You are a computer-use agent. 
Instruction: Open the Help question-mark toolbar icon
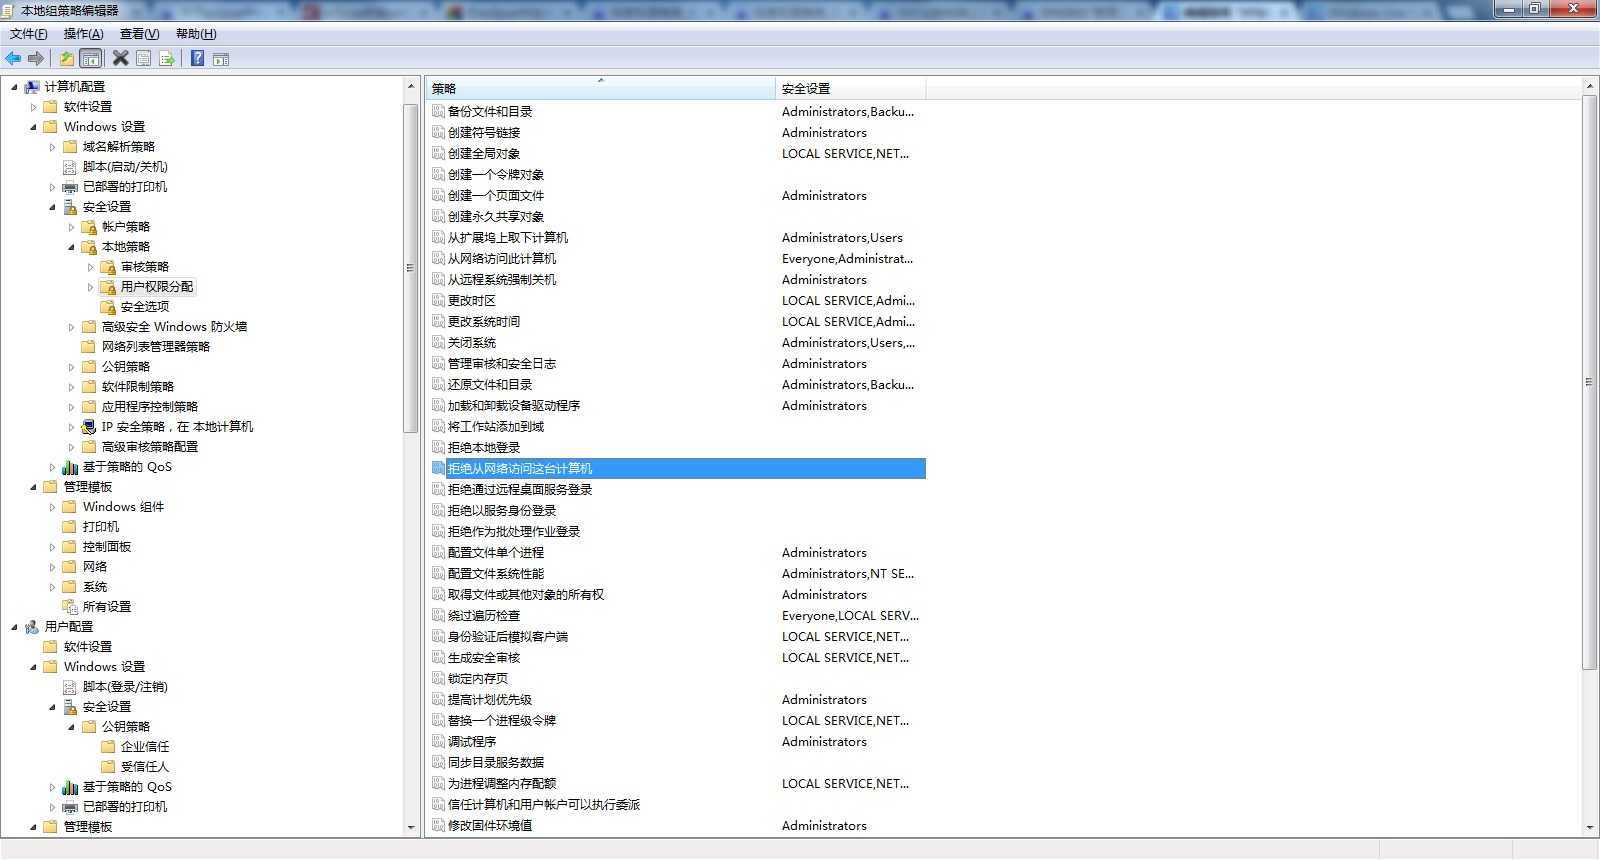(197, 59)
